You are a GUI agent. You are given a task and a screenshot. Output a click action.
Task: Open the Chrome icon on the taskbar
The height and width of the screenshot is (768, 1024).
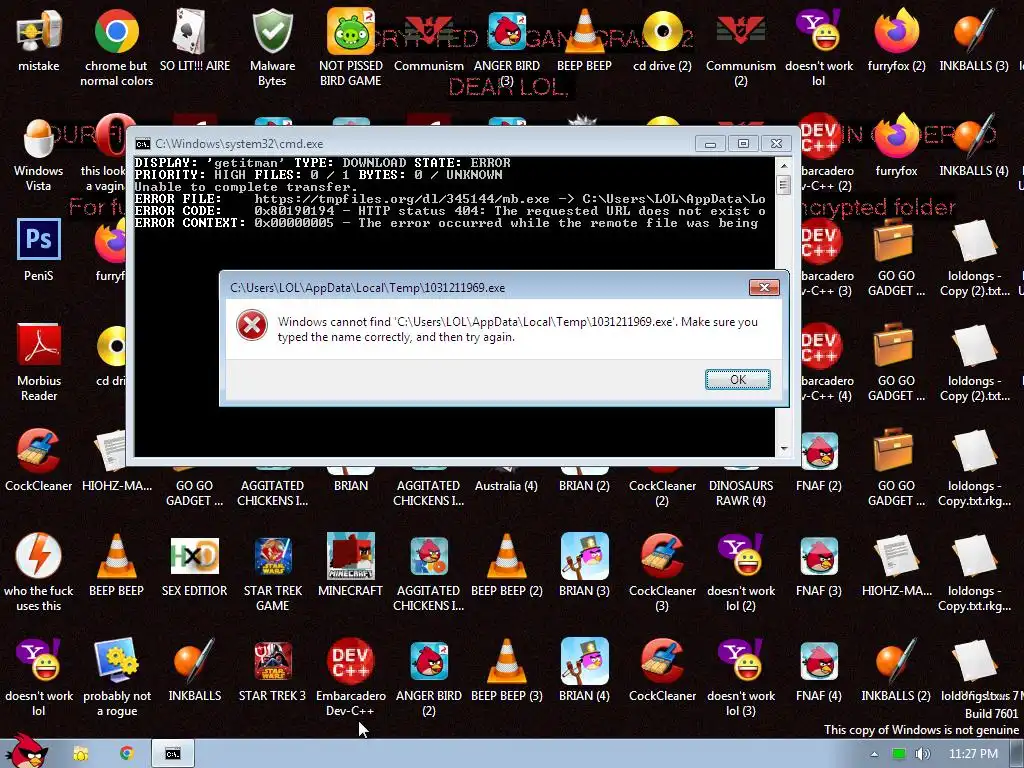[127, 753]
